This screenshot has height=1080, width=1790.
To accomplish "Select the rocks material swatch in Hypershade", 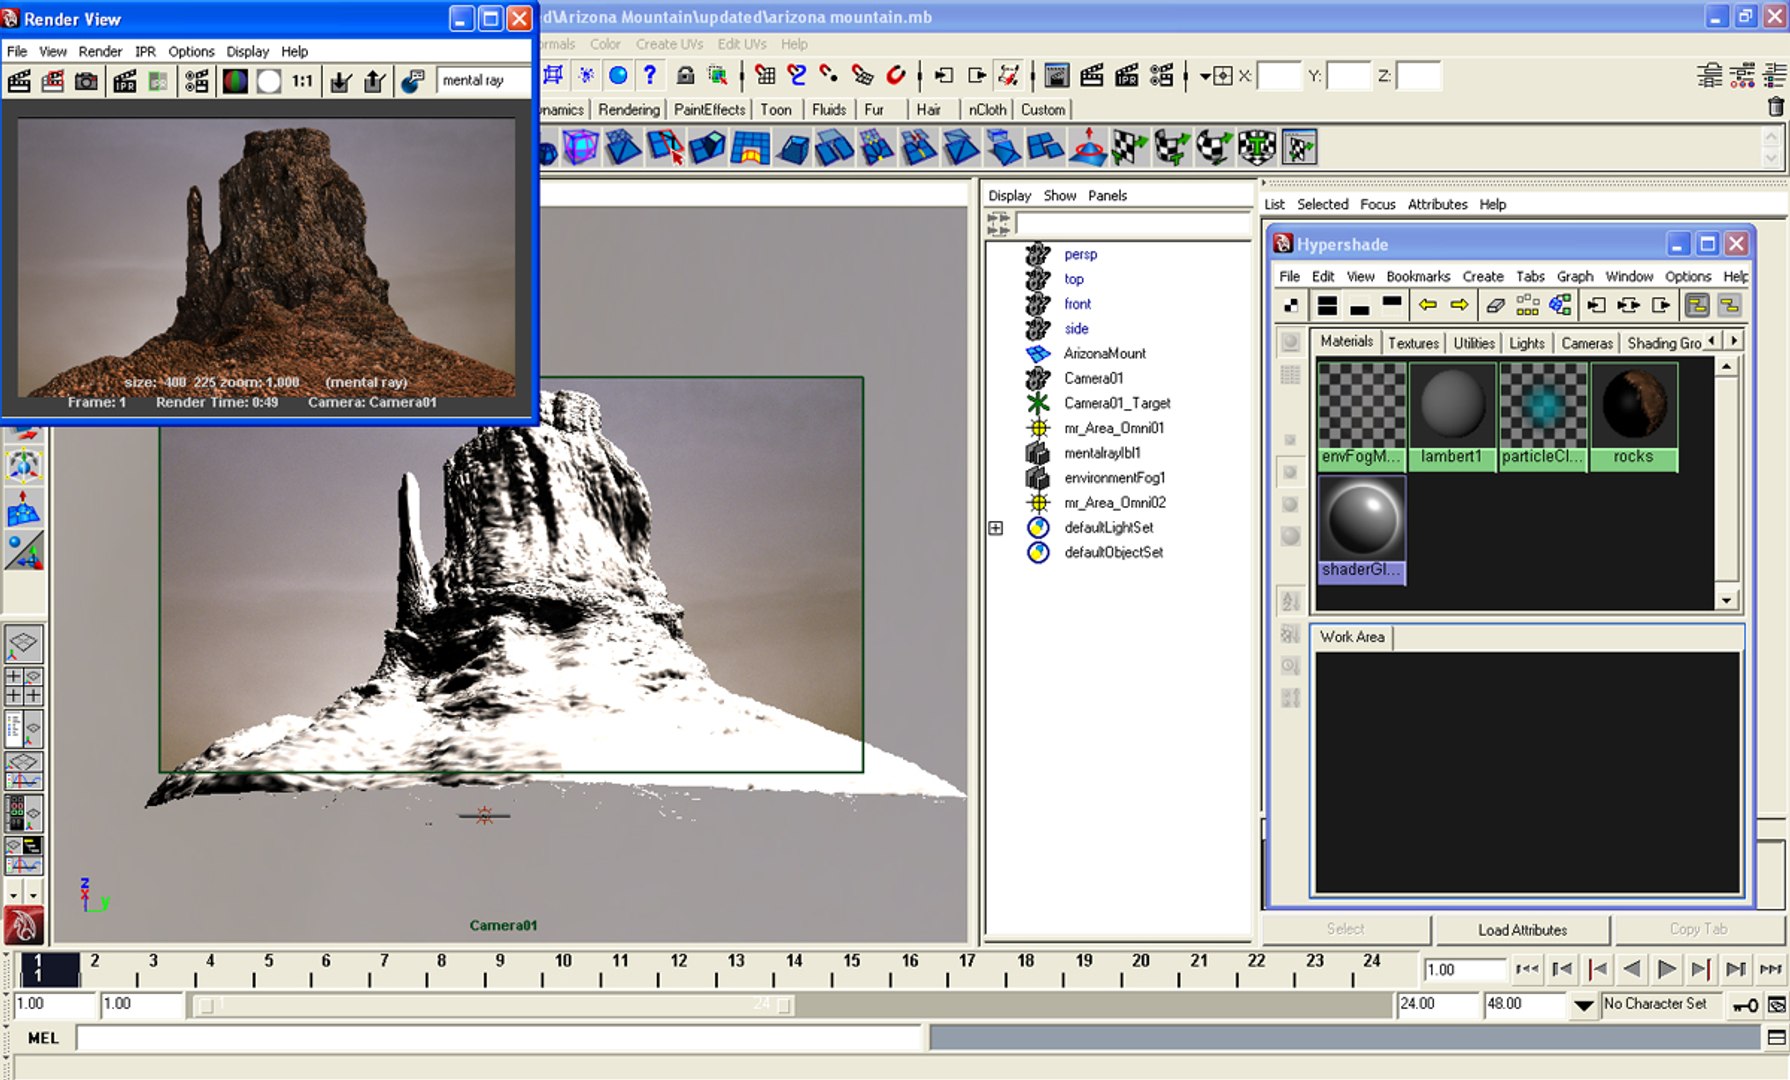I will click(1633, 415).
